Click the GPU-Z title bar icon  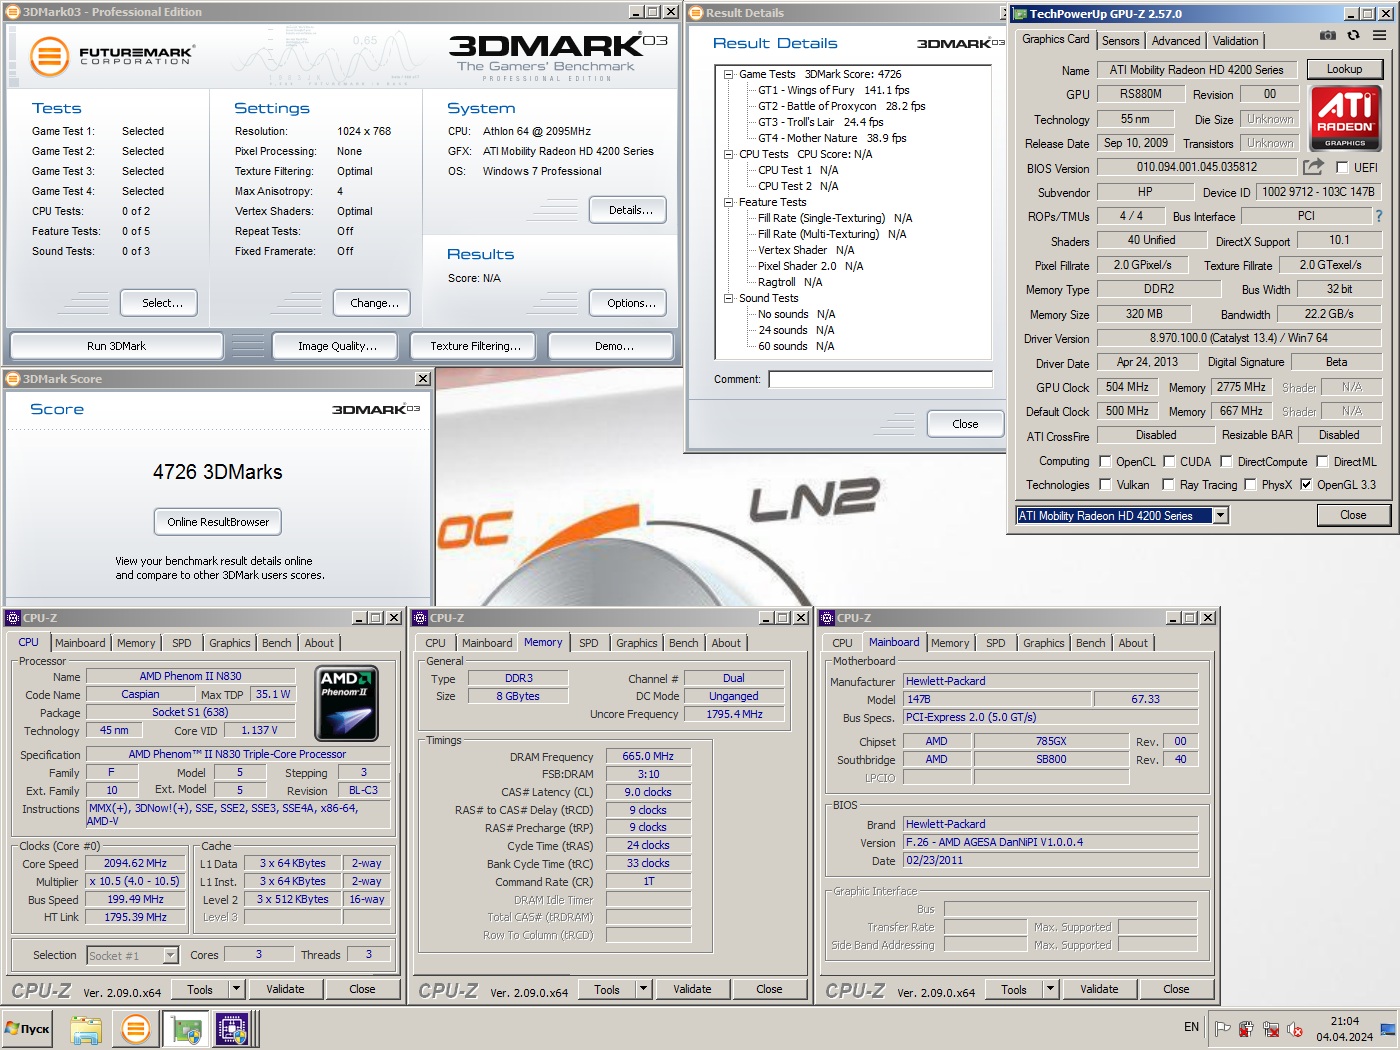pos(1019,14)
